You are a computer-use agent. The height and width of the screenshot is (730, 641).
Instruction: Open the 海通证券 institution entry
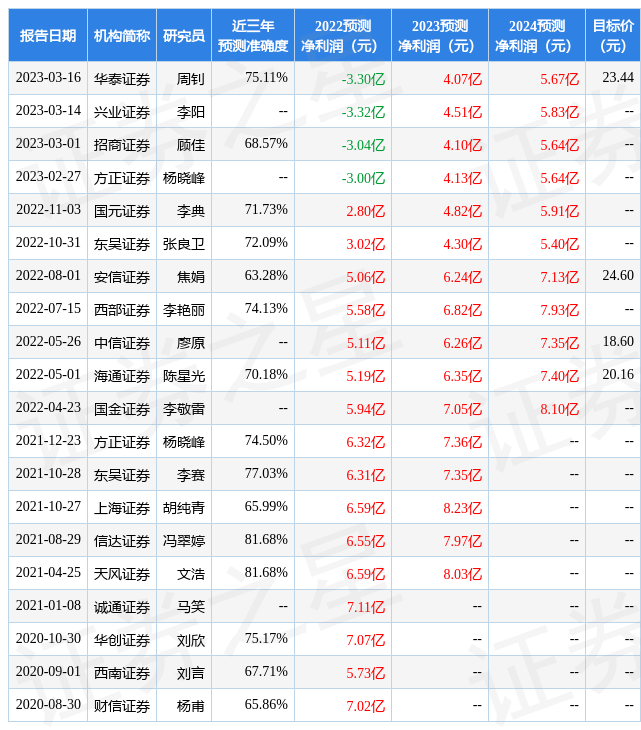pyautogui.click(x=122, y=375)
